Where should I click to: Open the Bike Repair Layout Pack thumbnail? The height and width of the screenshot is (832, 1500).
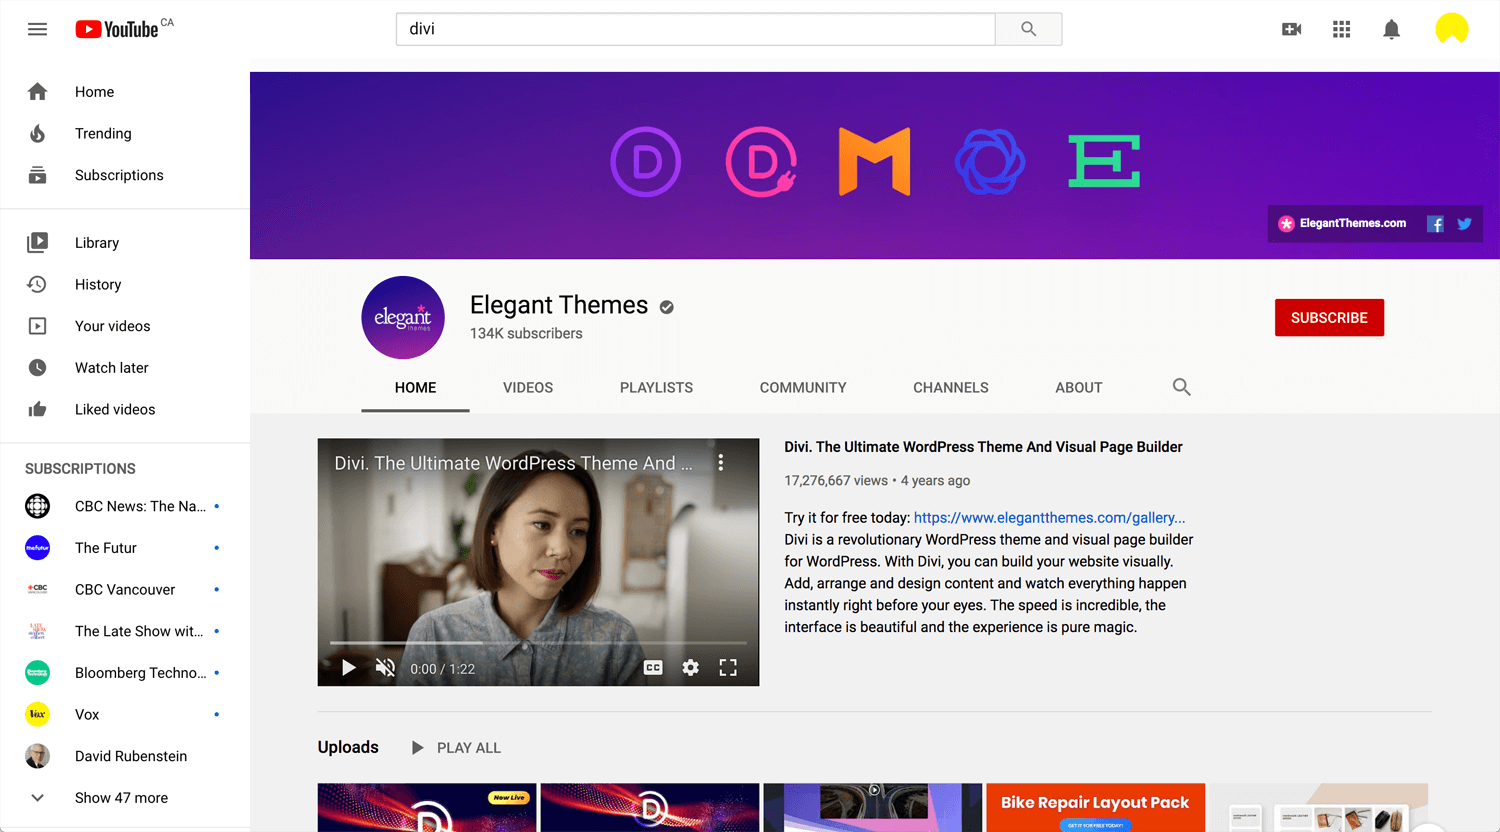tap(1095, 807)
